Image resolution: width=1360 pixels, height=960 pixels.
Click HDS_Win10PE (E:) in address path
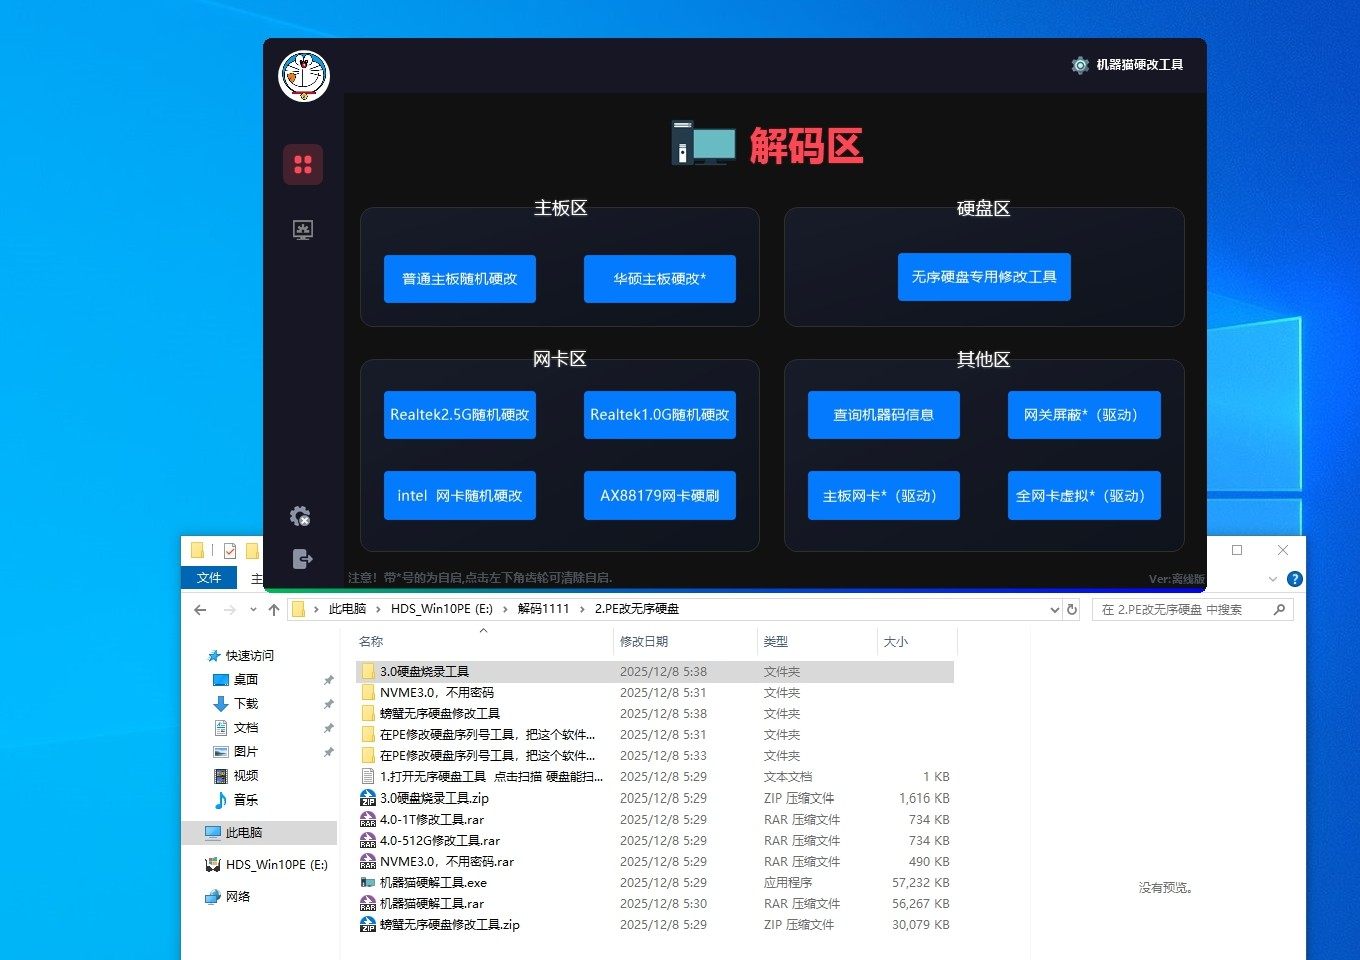click(441, 609)
